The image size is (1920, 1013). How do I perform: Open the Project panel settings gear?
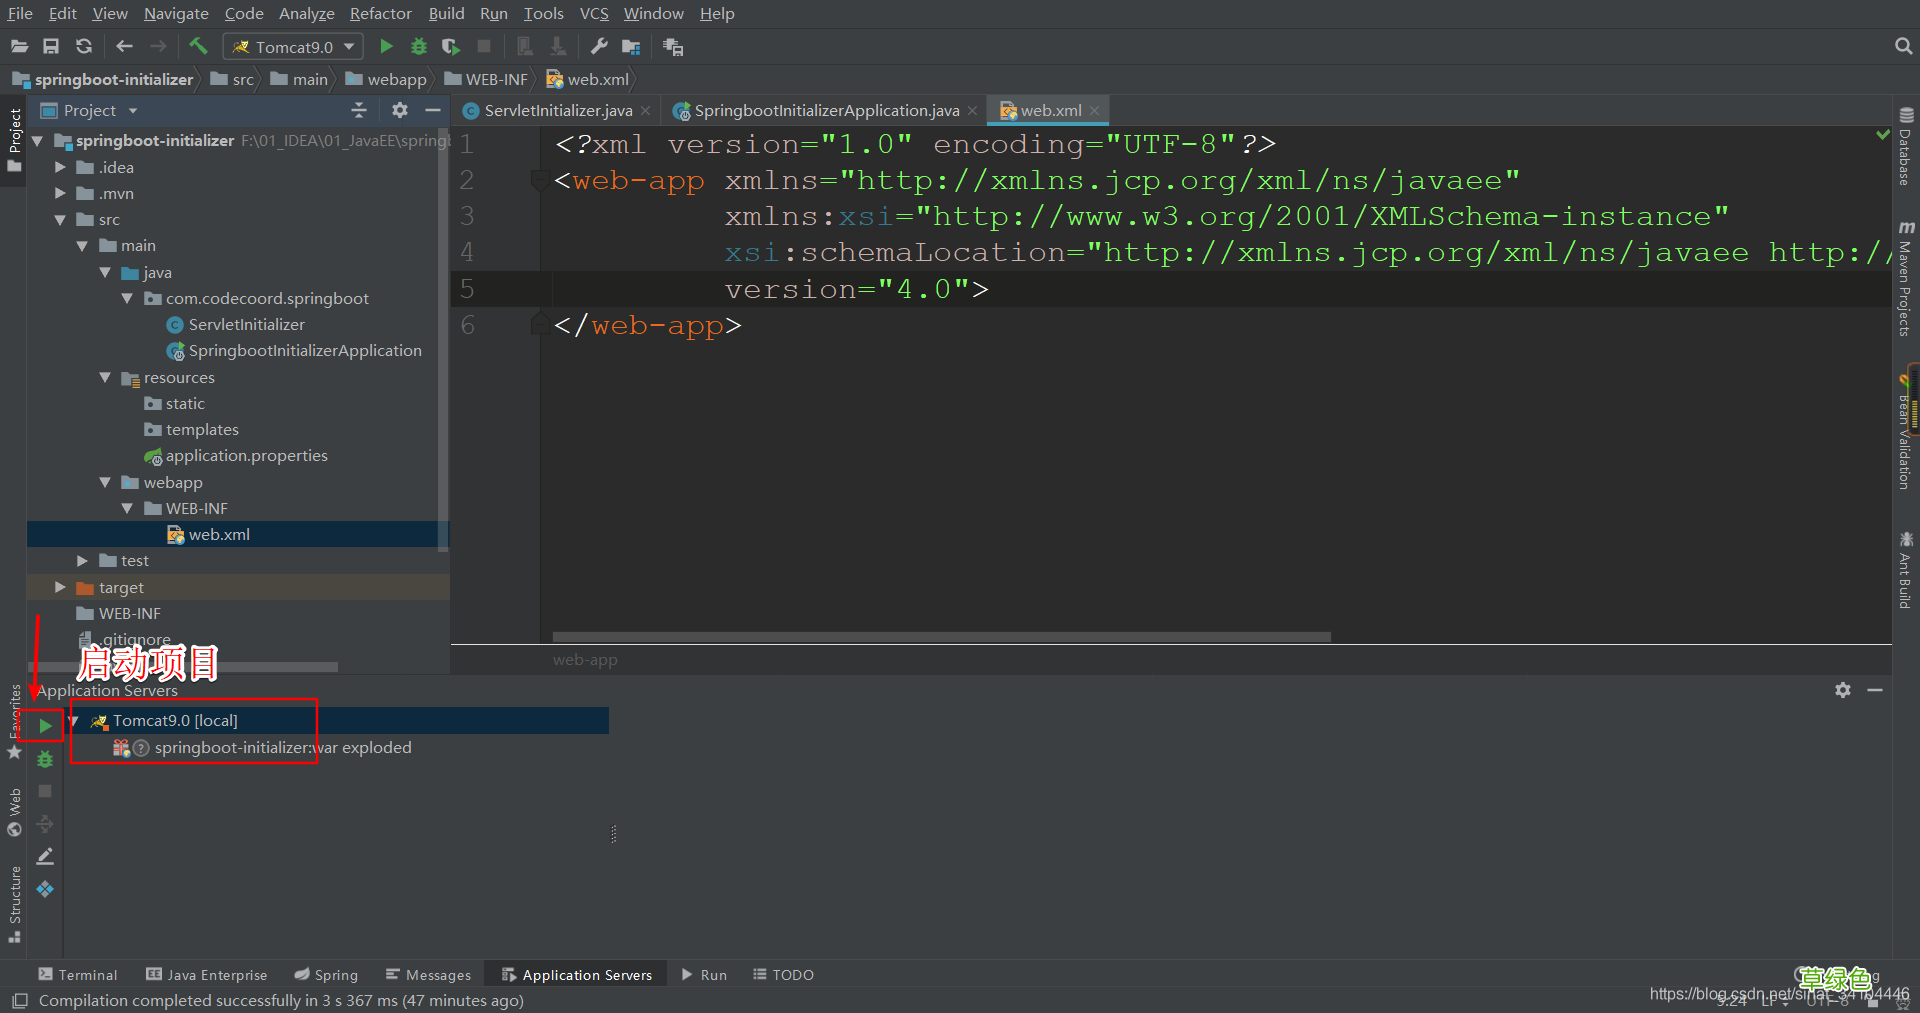click(x=400, y=110)
